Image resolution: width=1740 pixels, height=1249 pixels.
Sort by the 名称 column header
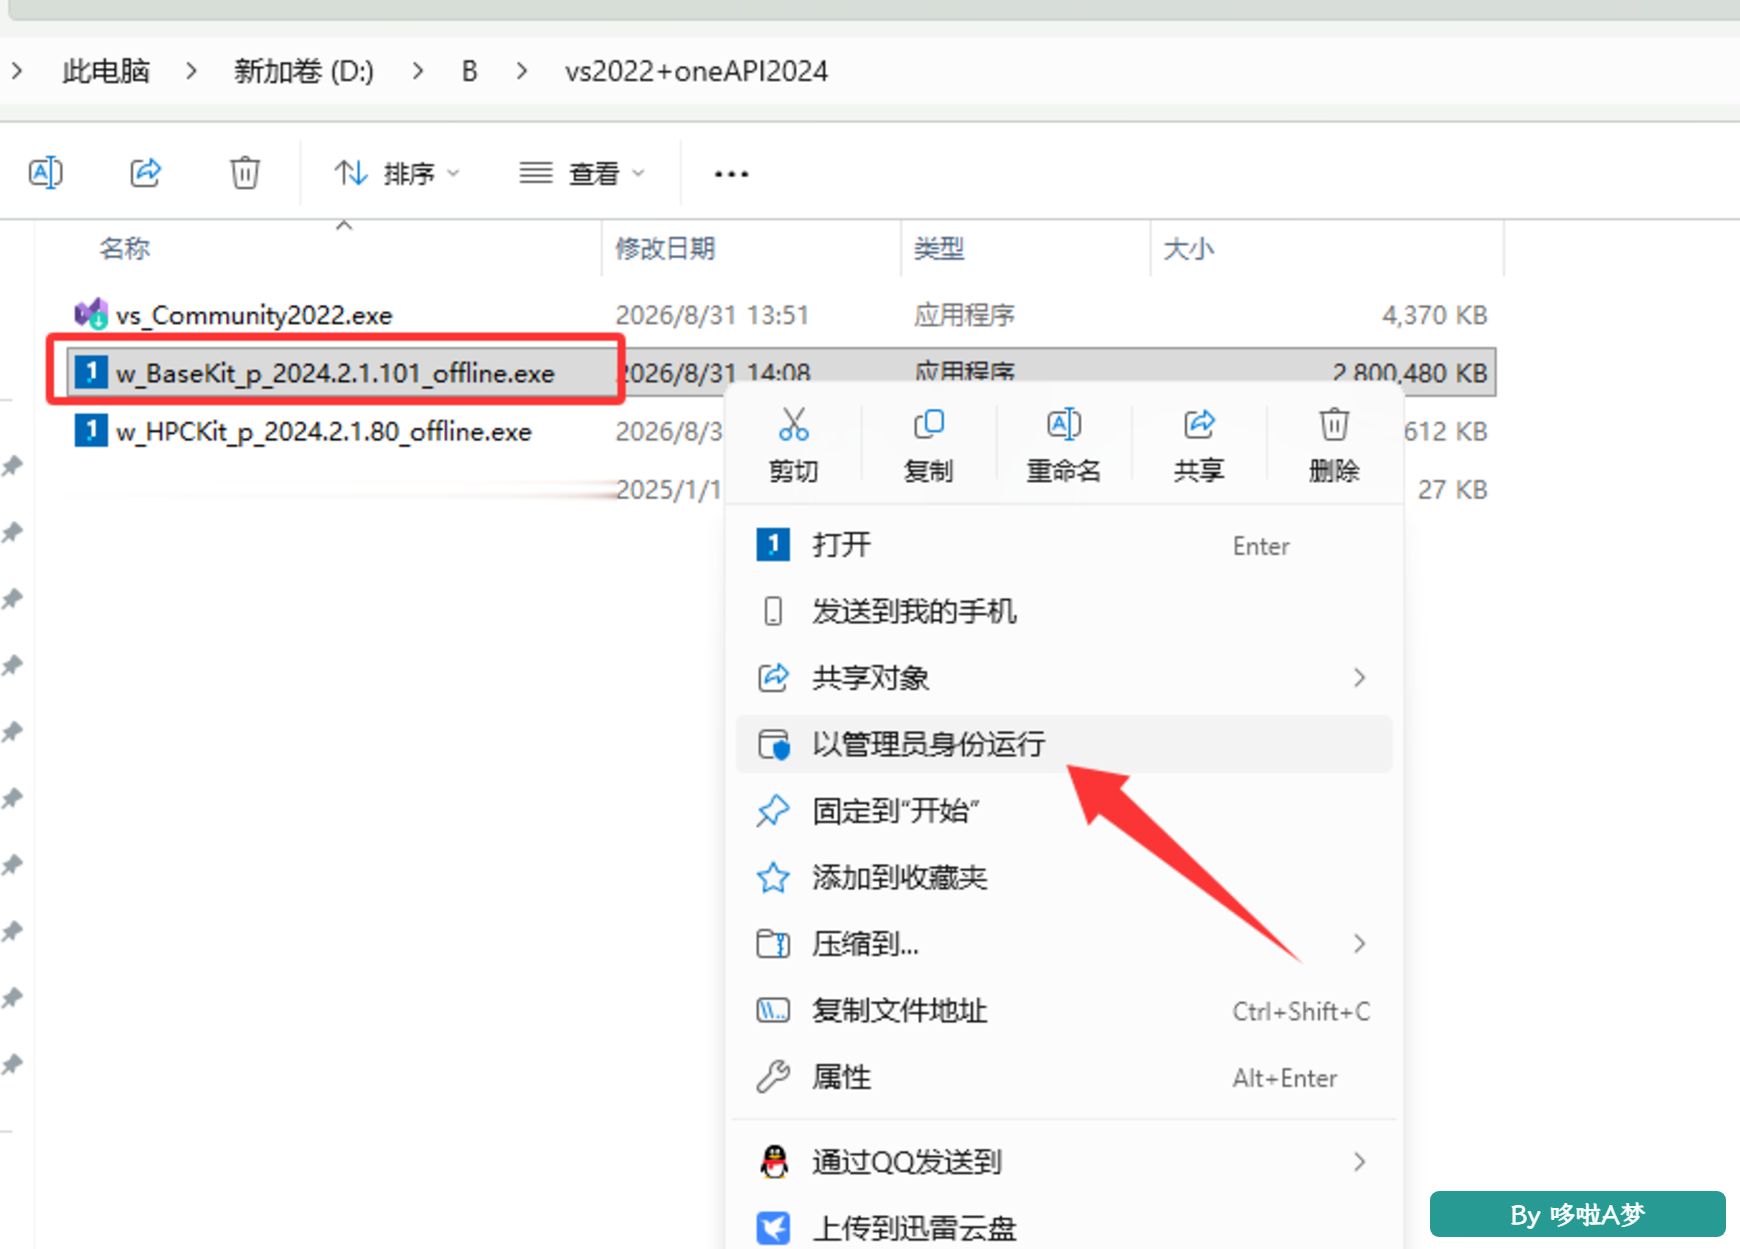[125, 248]
